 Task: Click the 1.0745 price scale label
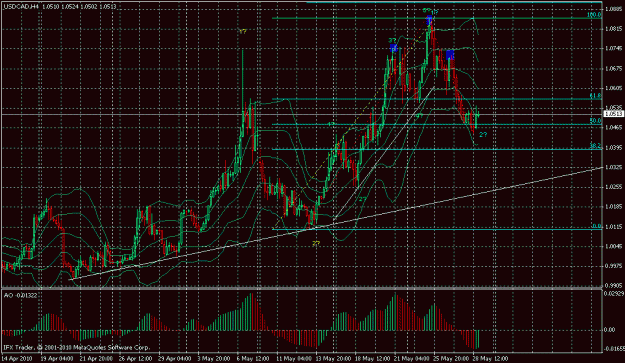613,49
